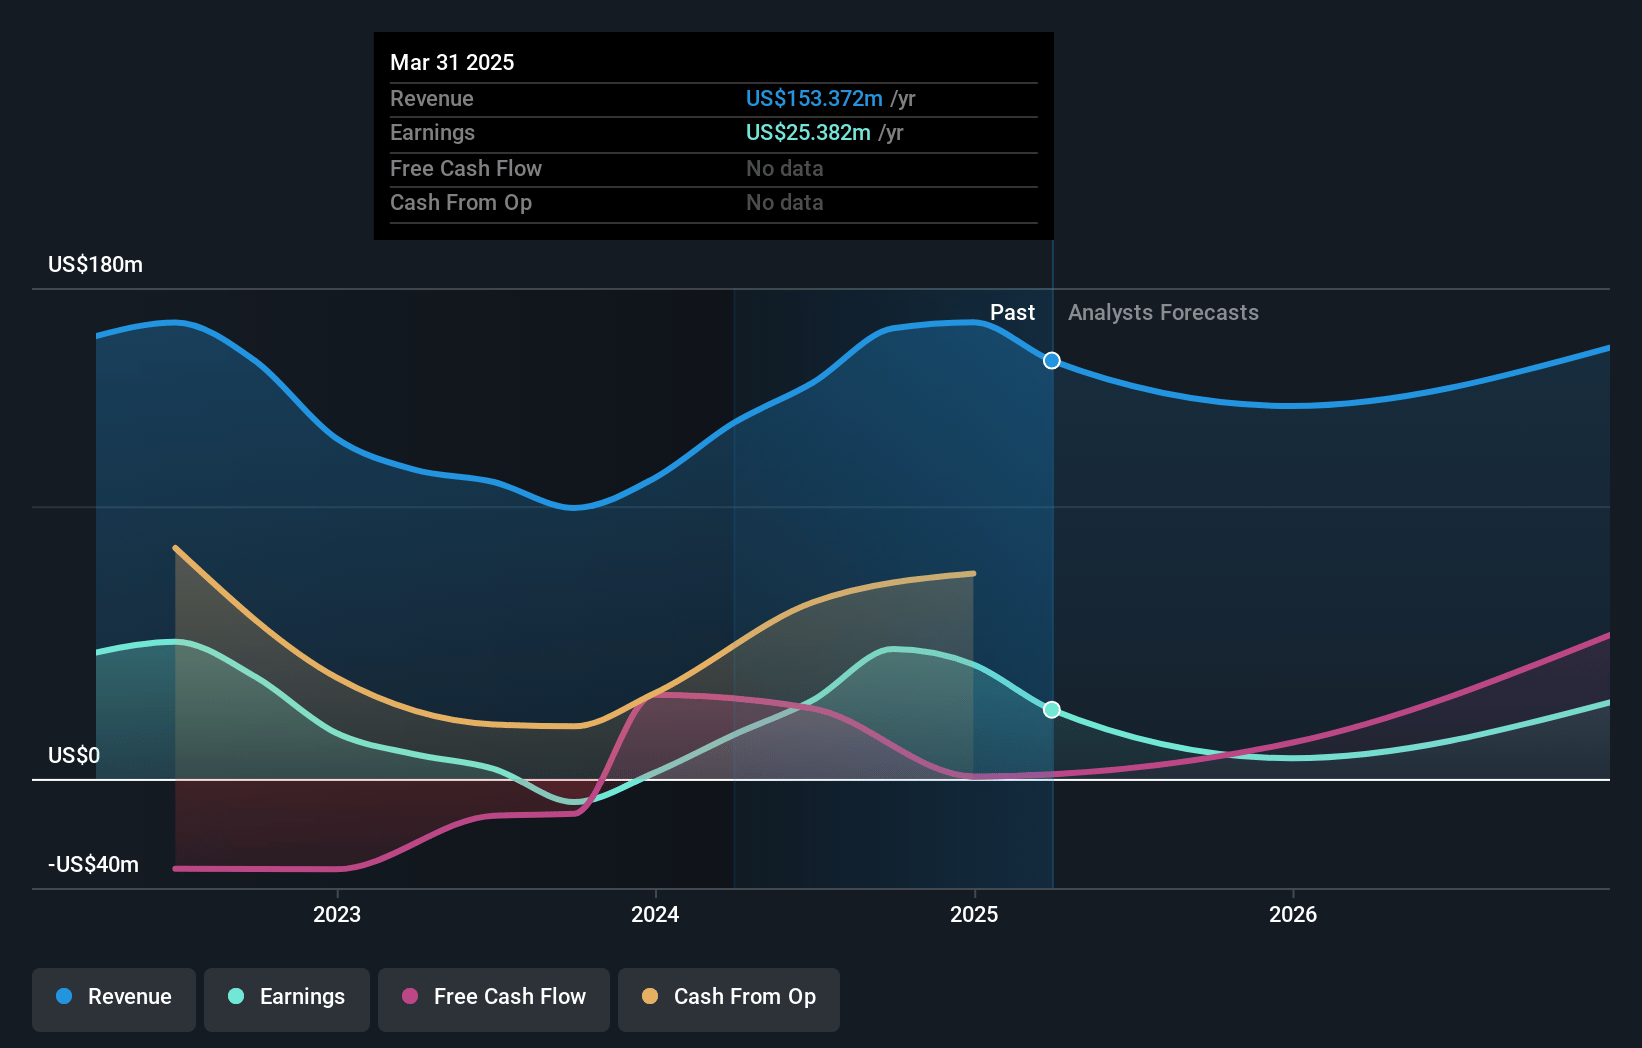The width and height of the screenshot is (1642, 1048).
Task: Click the Analysts Forecasts label
Action: click(1163, 312)
